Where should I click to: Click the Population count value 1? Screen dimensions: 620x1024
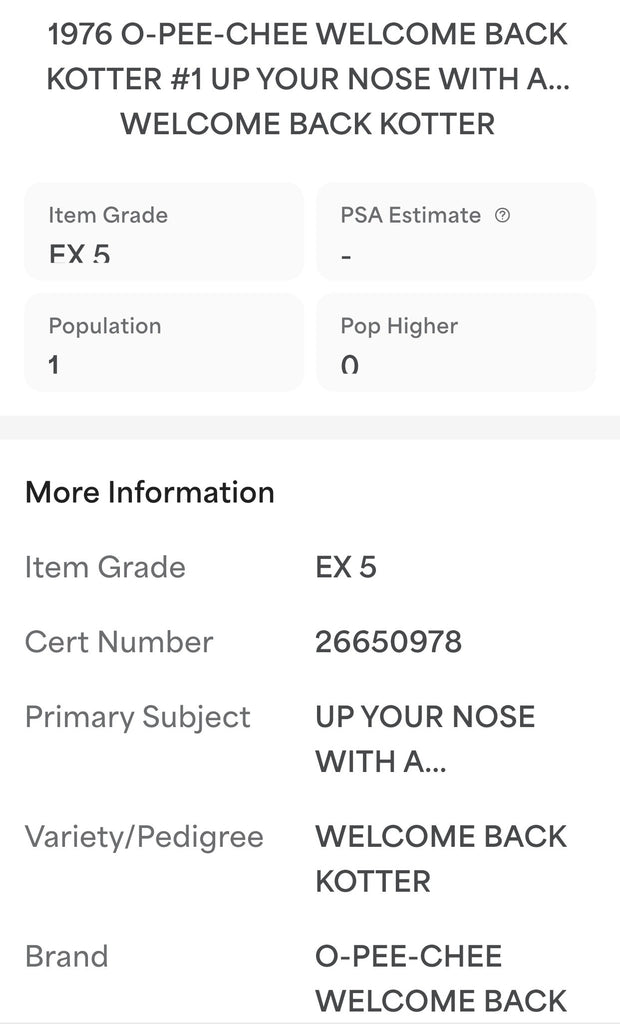coord(54,365)
